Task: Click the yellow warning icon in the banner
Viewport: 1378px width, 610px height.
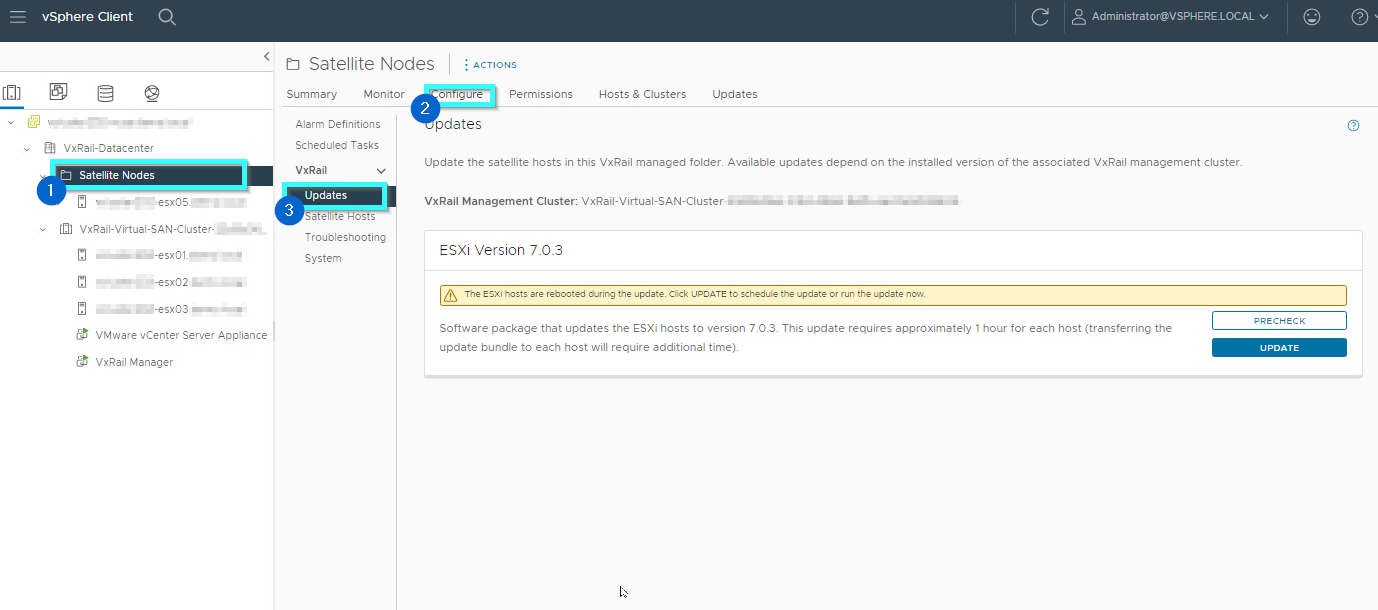Action: [449, 295]
